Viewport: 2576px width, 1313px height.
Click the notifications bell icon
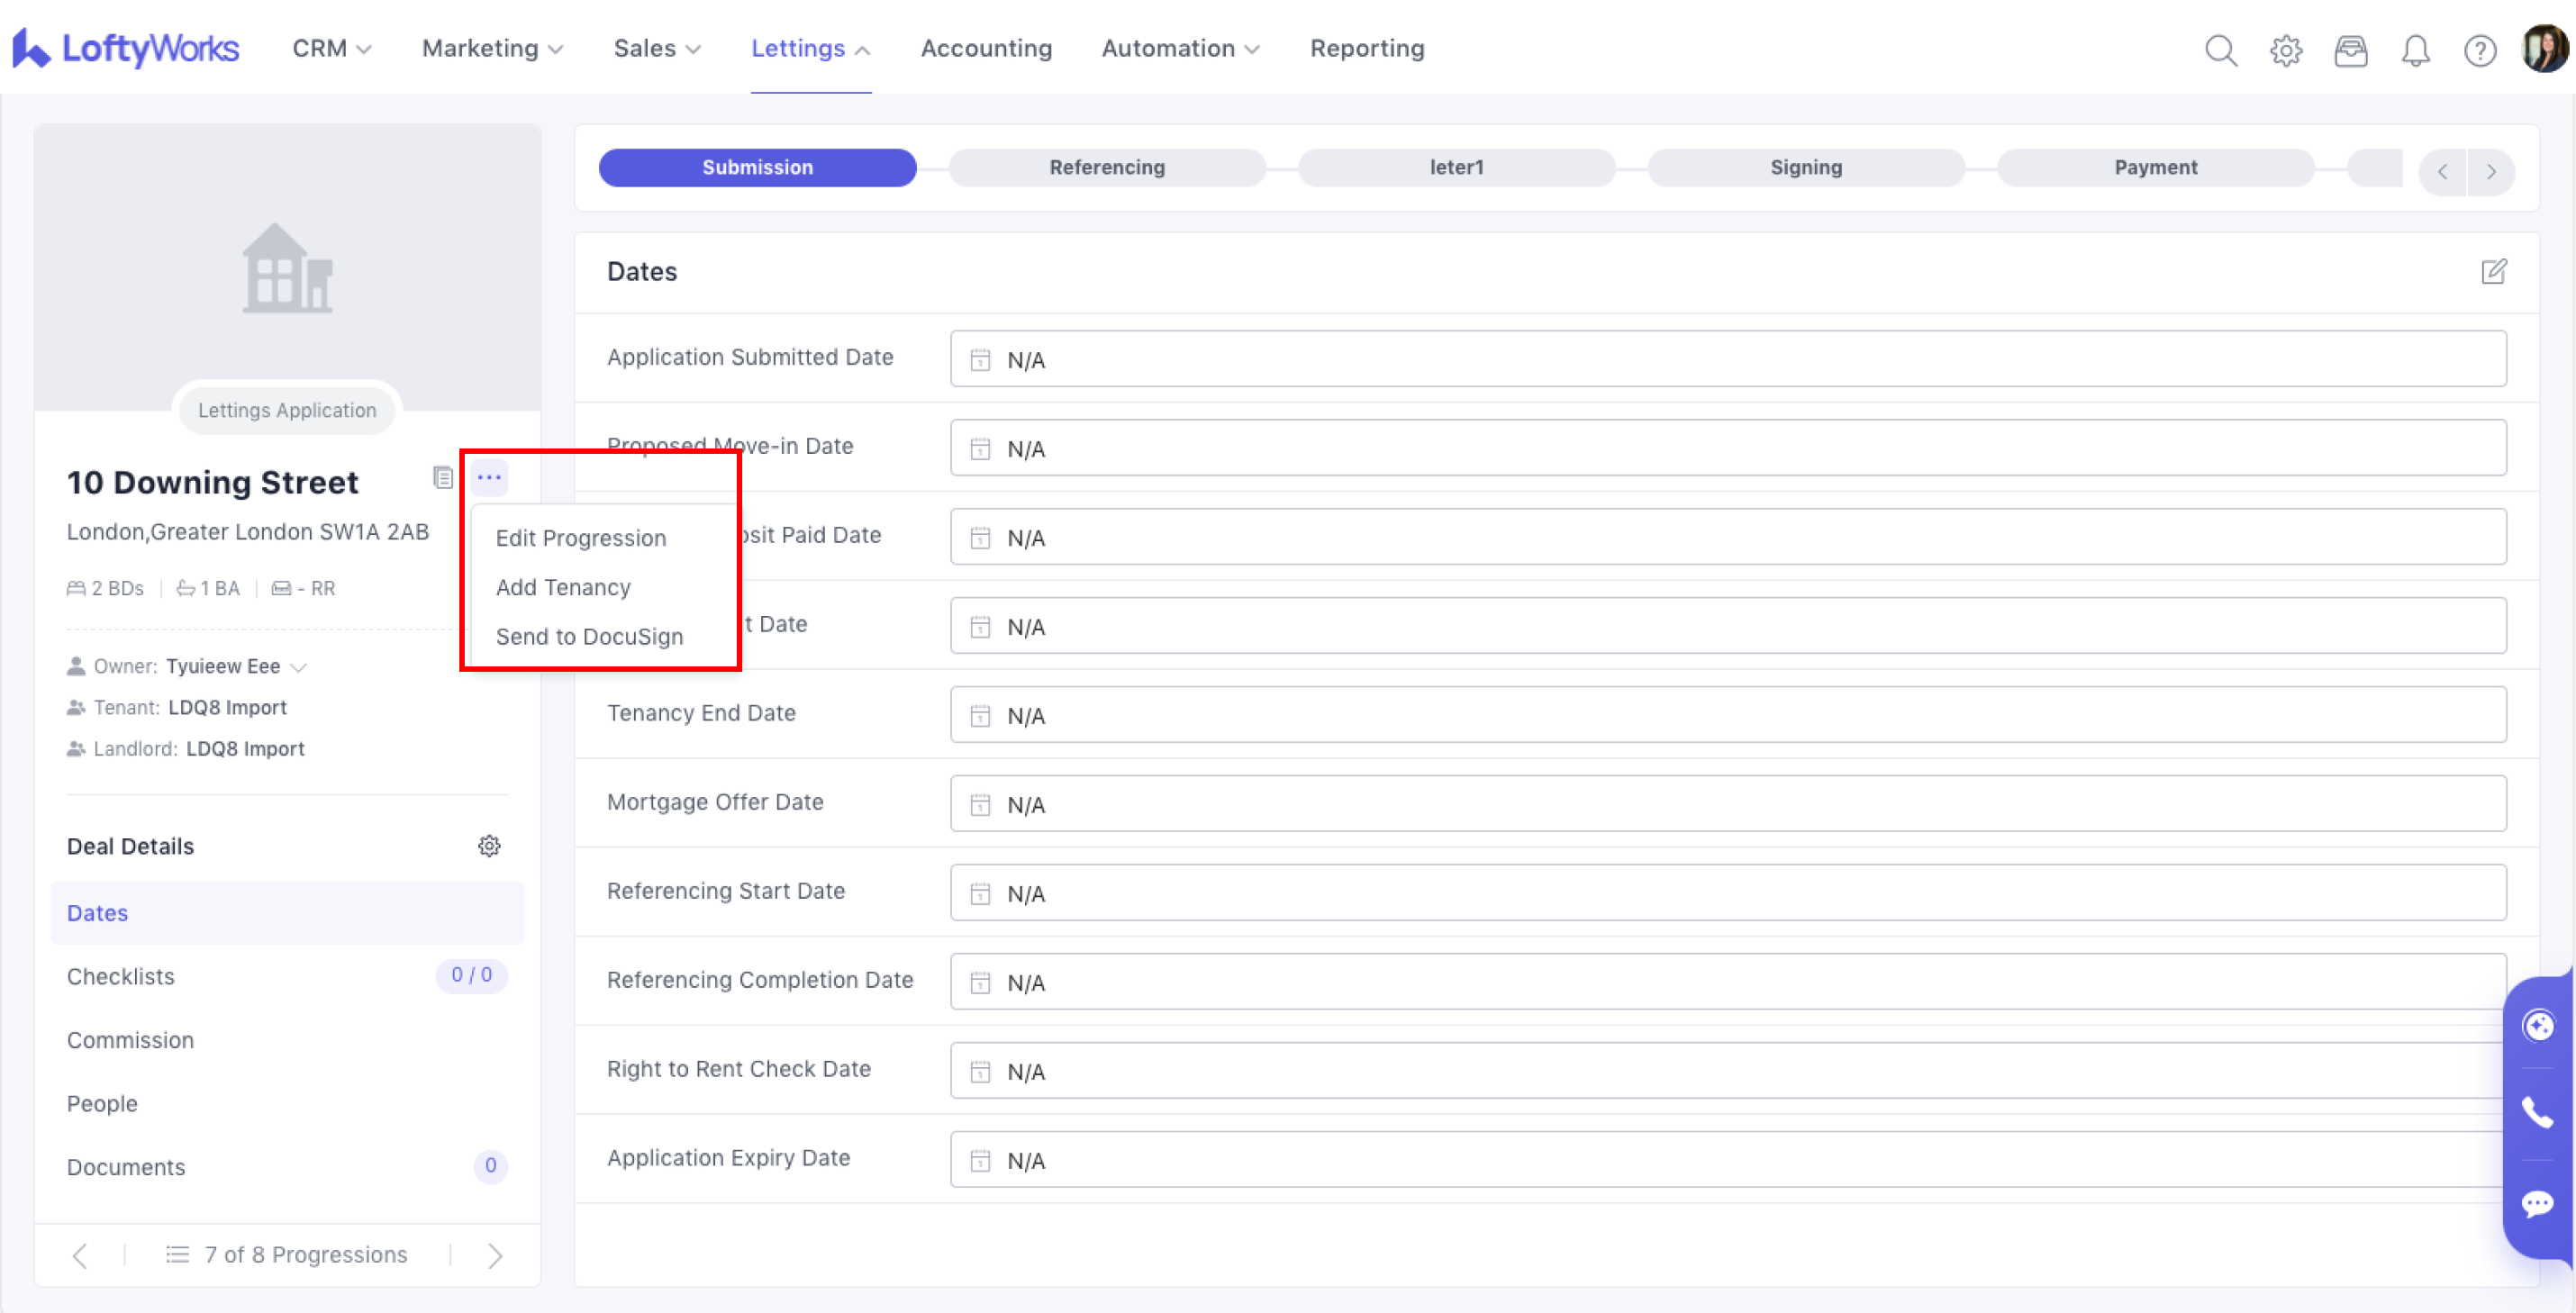[x=2415, y=50]
